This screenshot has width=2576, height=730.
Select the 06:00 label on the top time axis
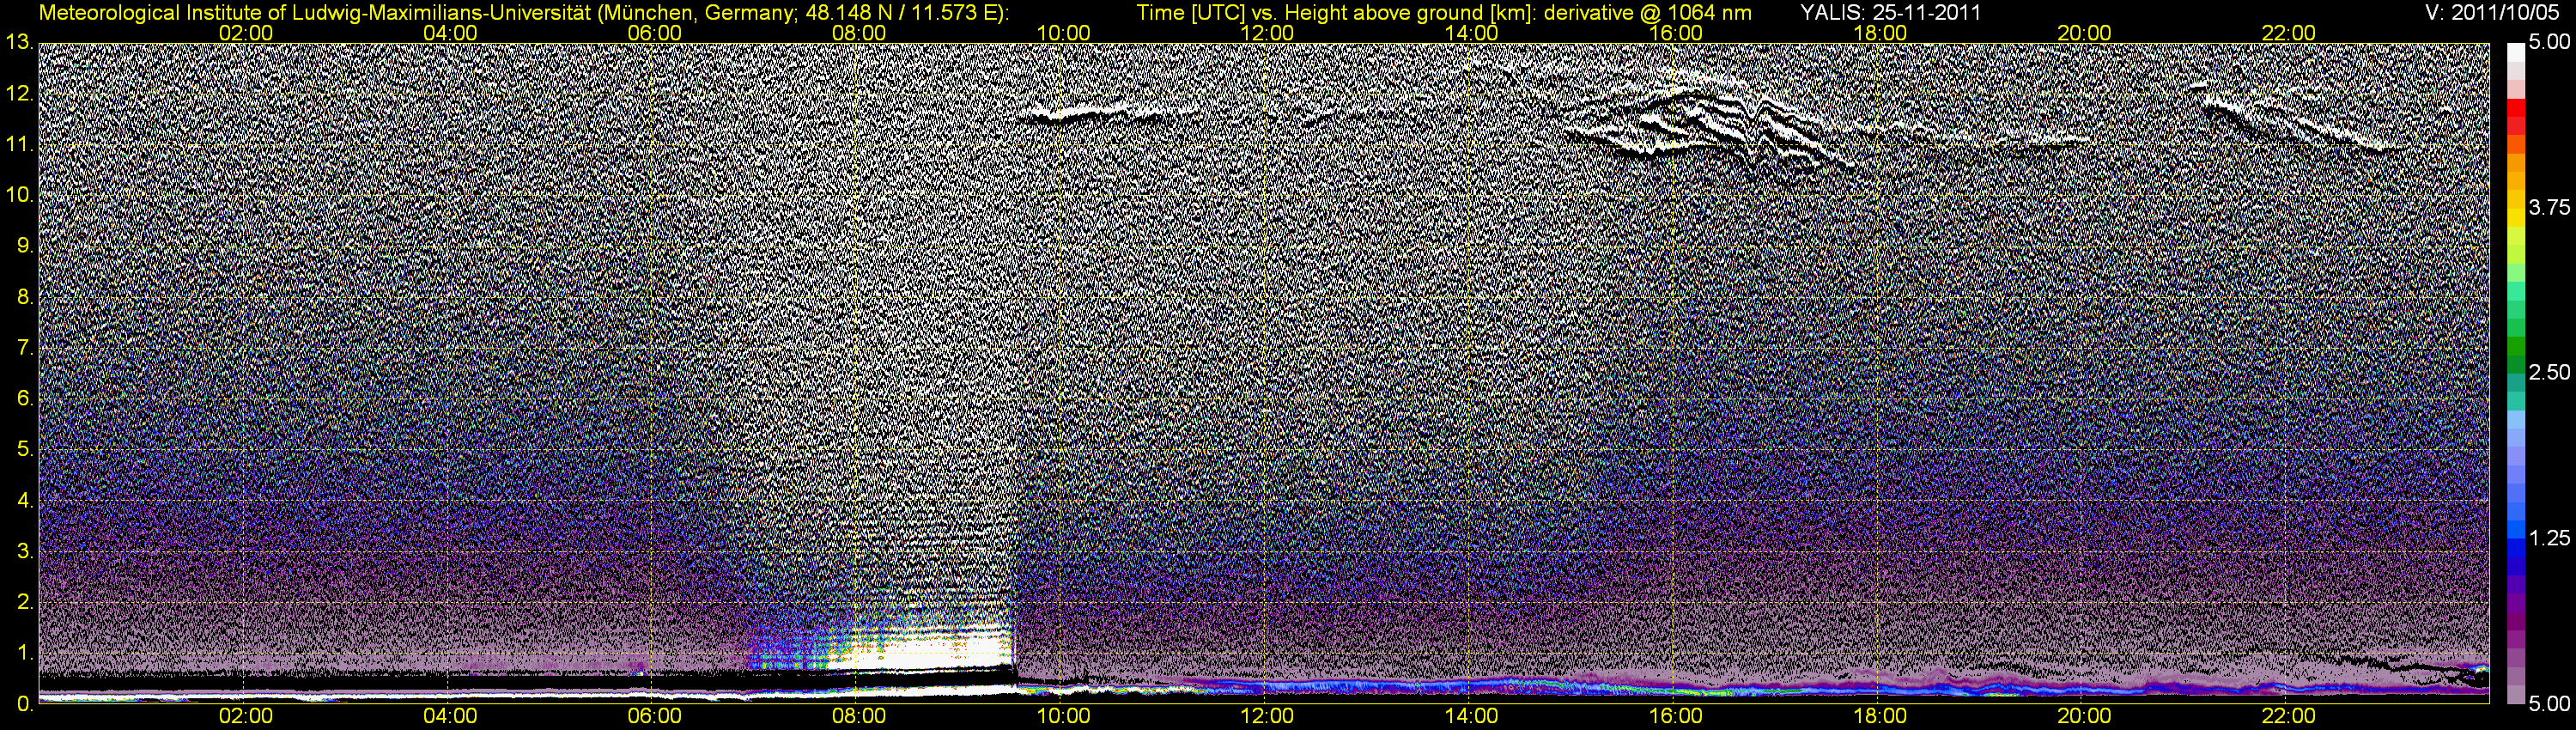coord(654,33)
